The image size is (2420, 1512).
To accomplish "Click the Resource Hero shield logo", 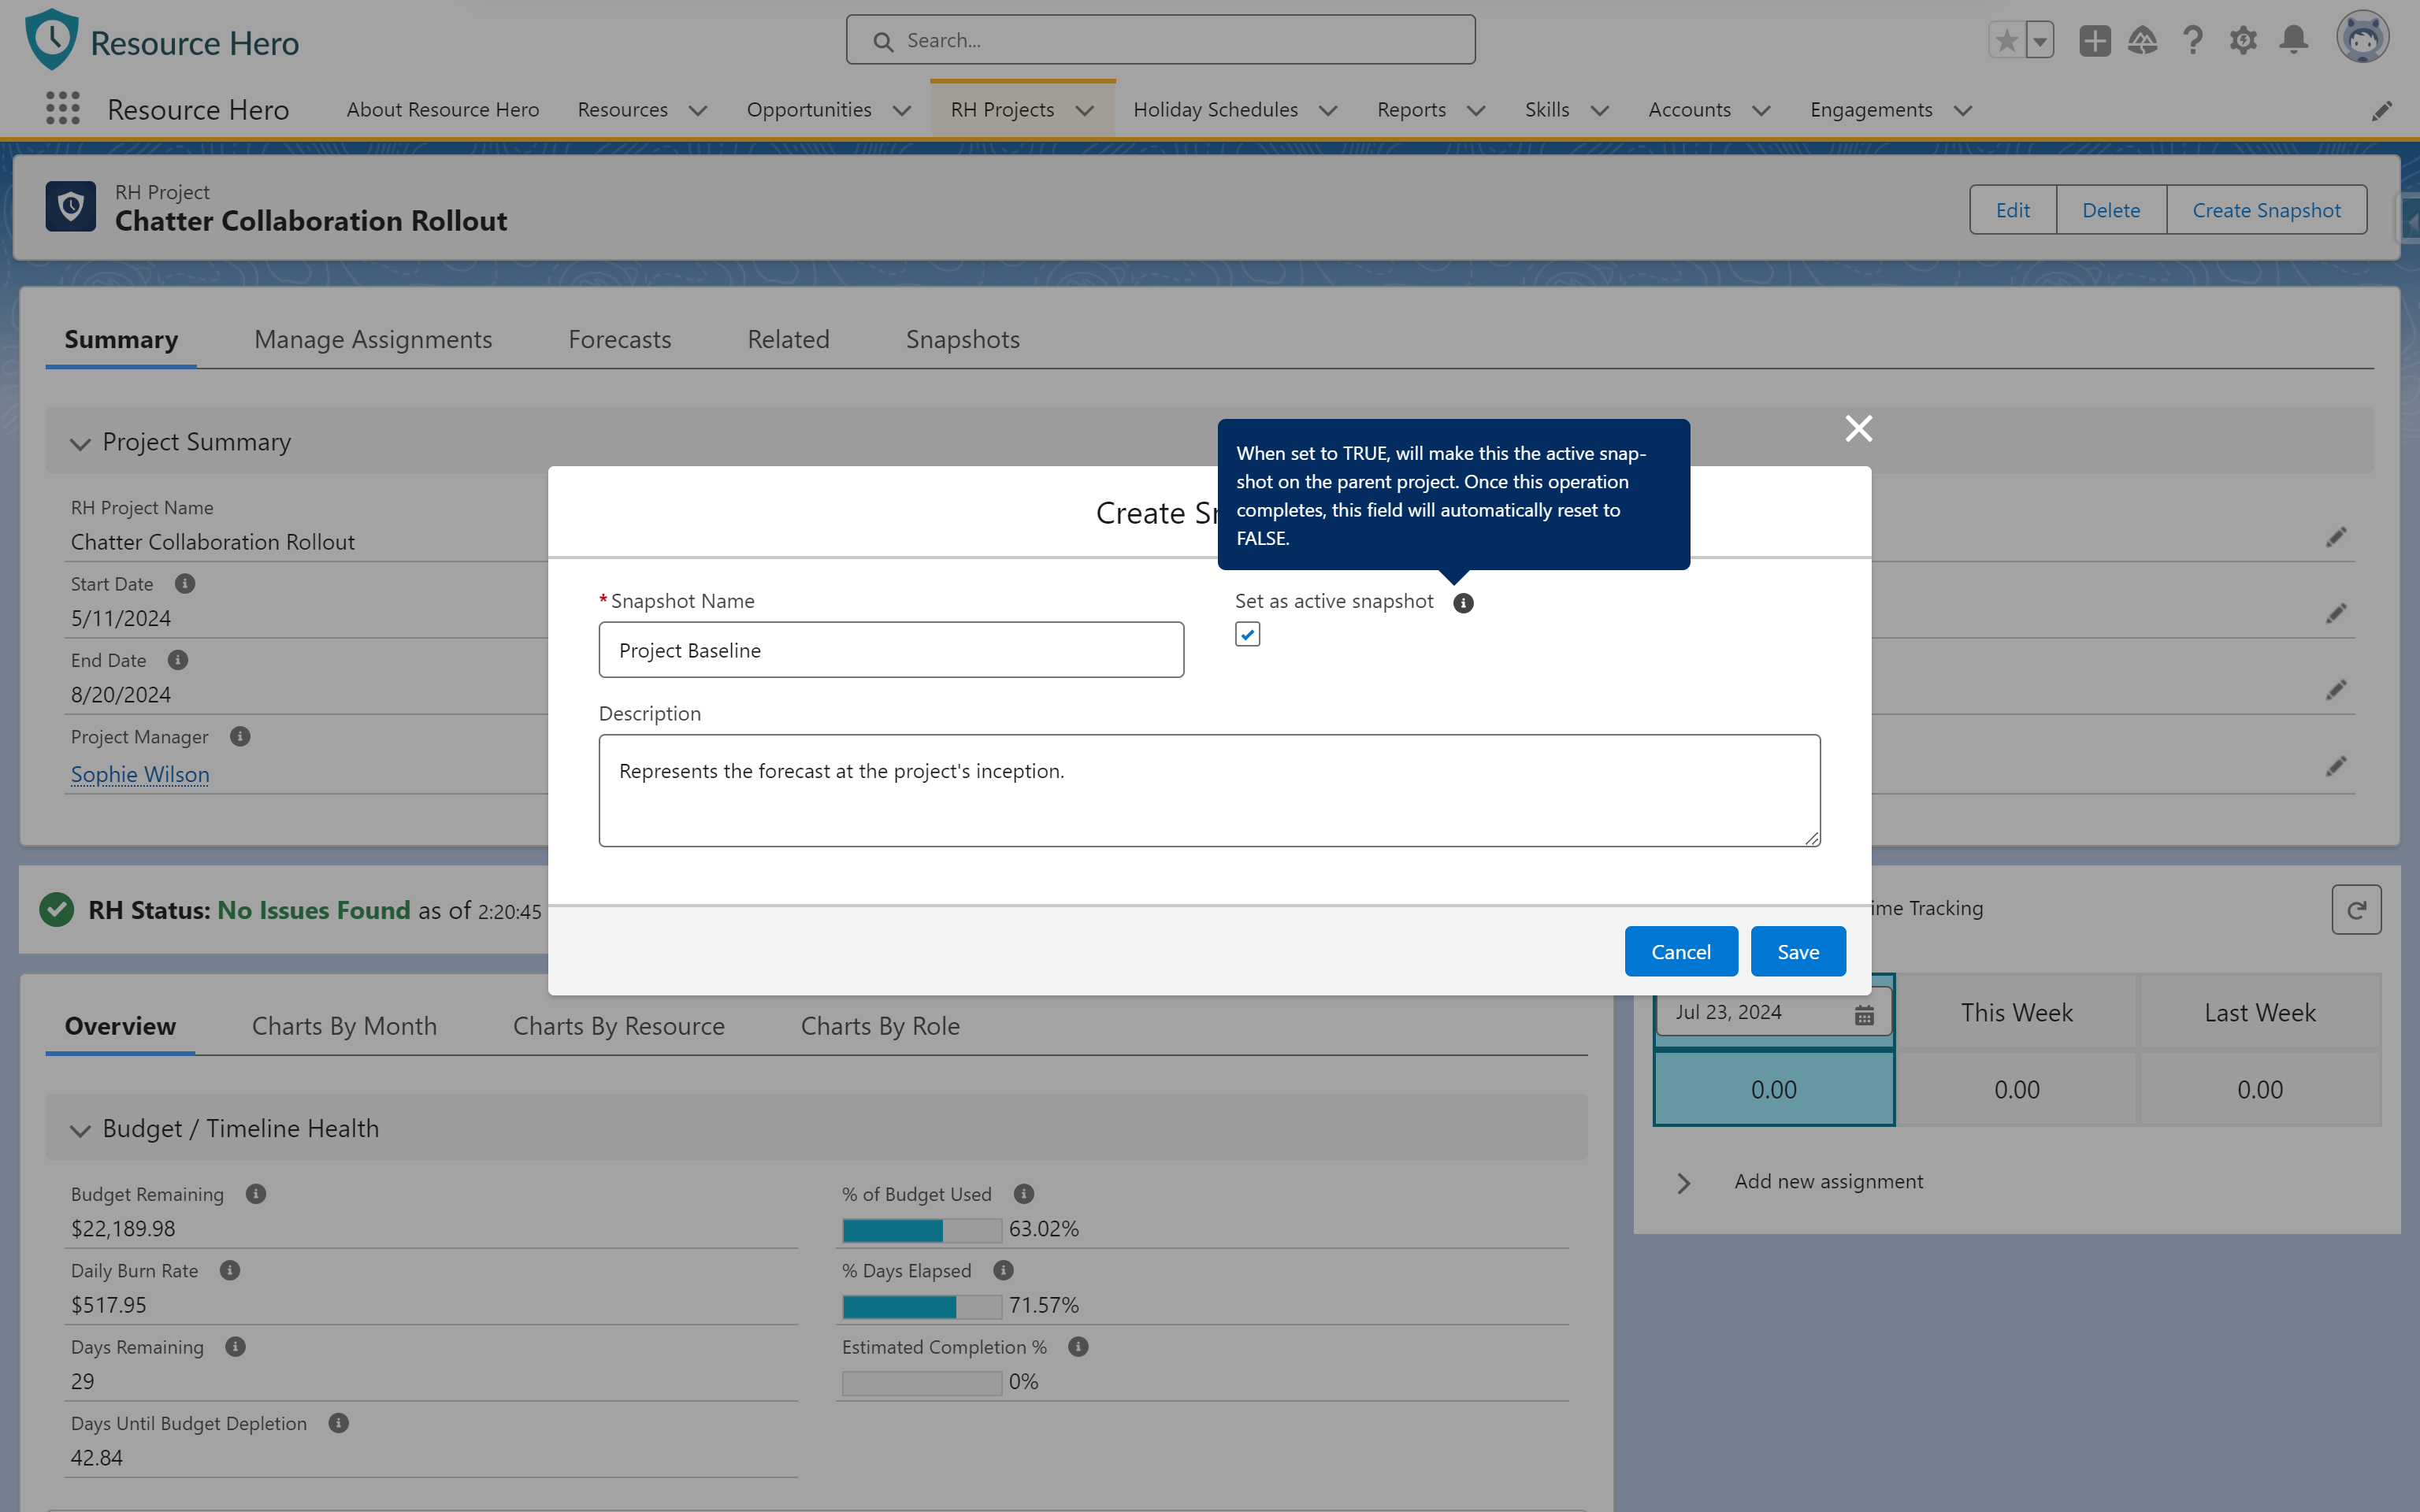I will (x=51, y=39).
